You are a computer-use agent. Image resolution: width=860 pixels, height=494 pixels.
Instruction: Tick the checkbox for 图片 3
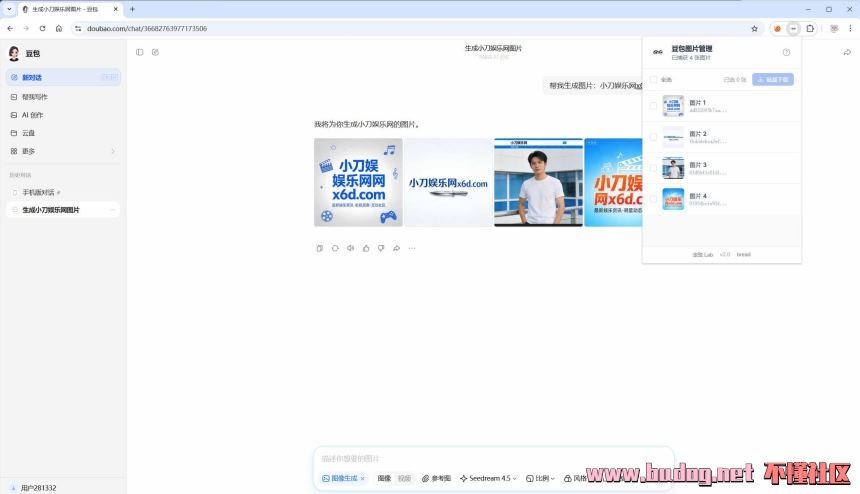pos(653,168)
